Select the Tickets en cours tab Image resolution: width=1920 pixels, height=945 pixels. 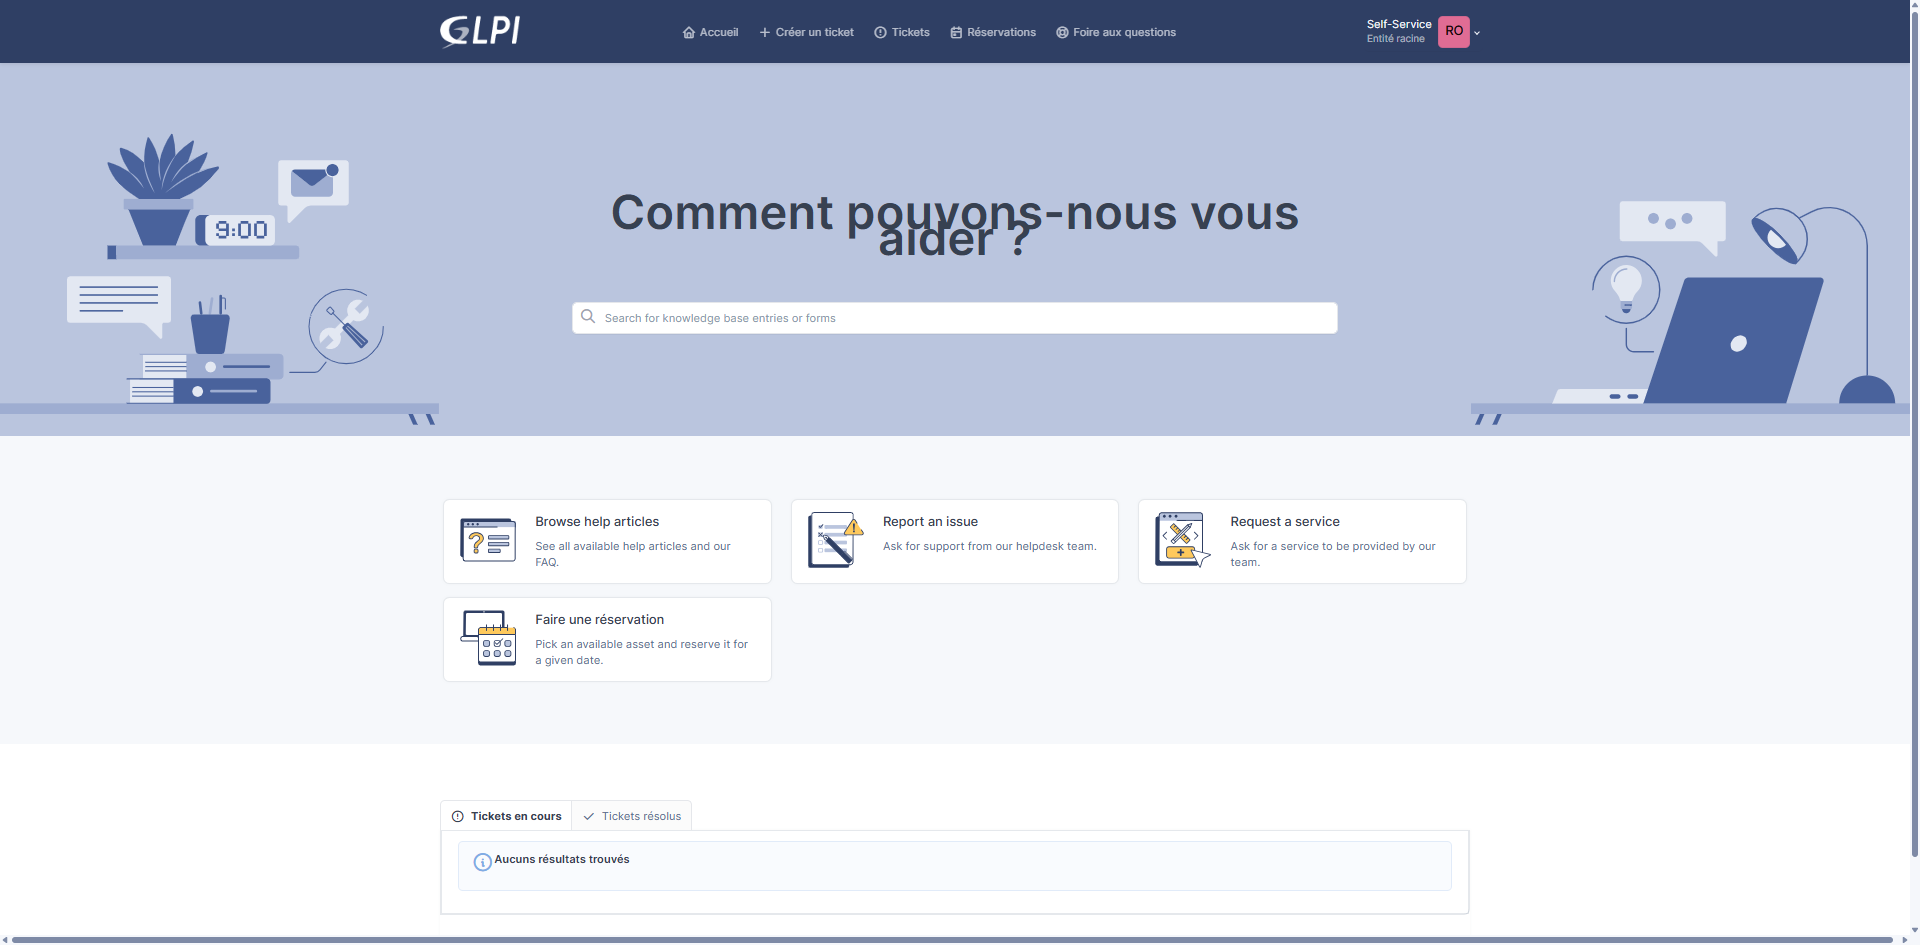pos(507,816)
